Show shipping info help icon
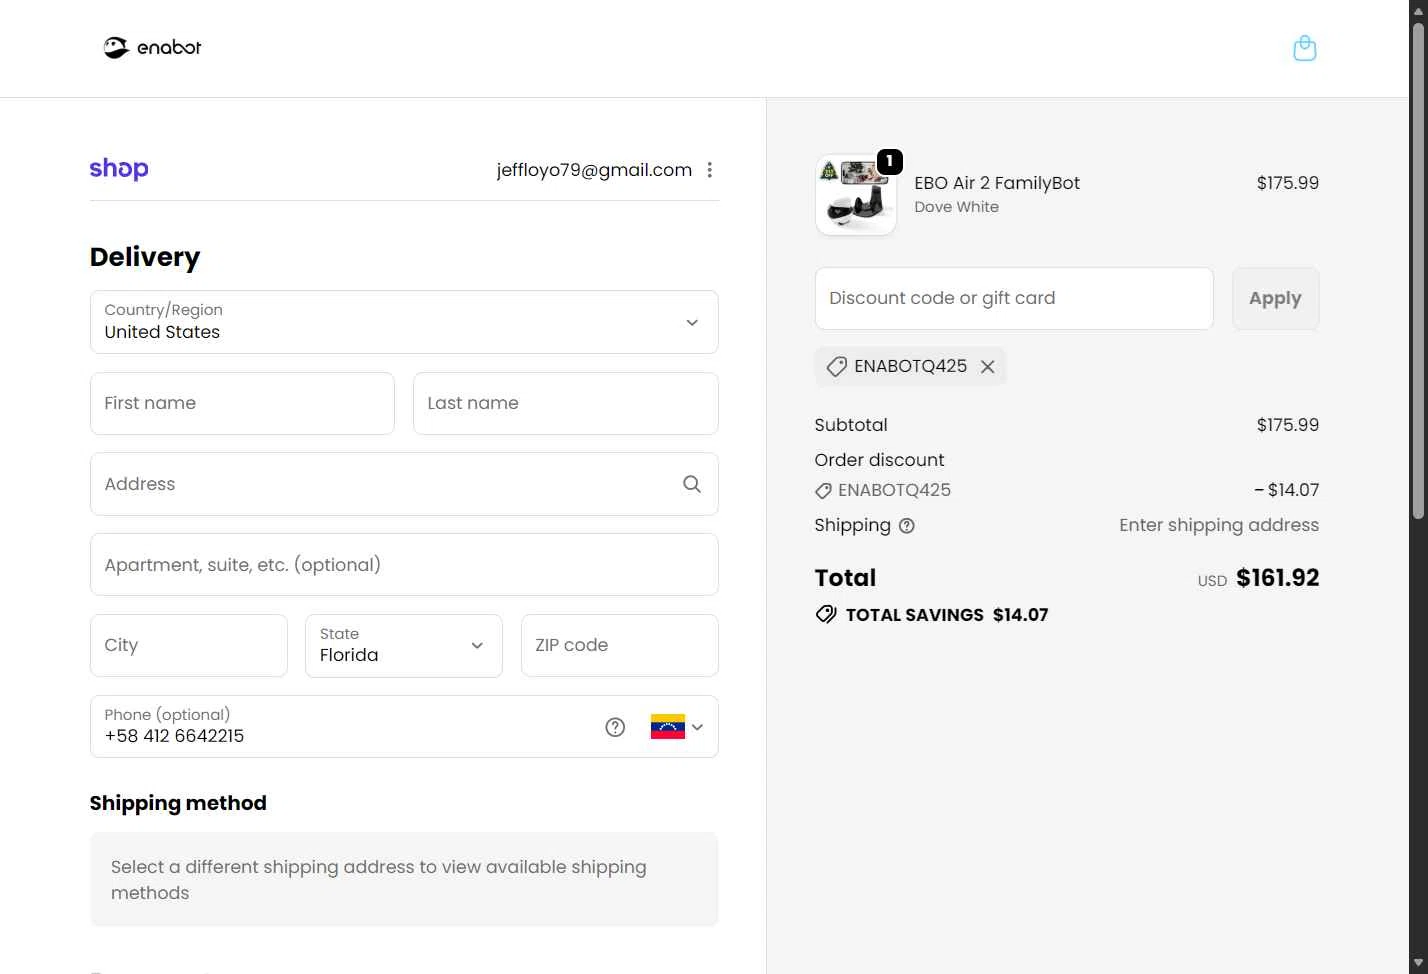Screen dimensions: 1428x974 point(907,526)
